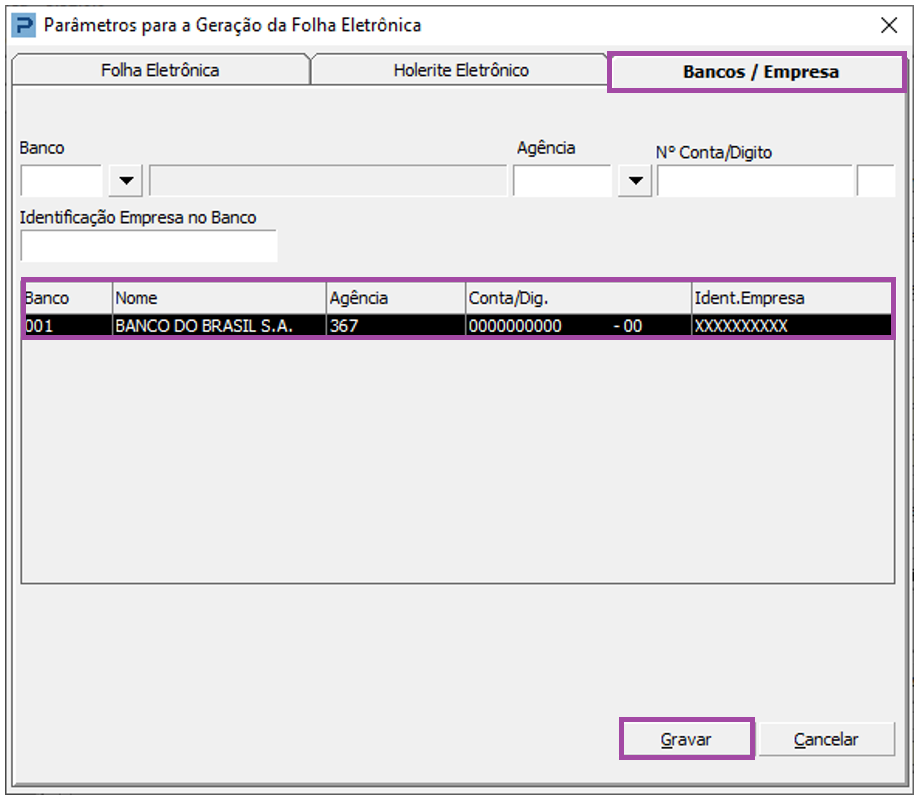
Task: Expand the Banco dropdown arrow
Action: tap(126, 181)
